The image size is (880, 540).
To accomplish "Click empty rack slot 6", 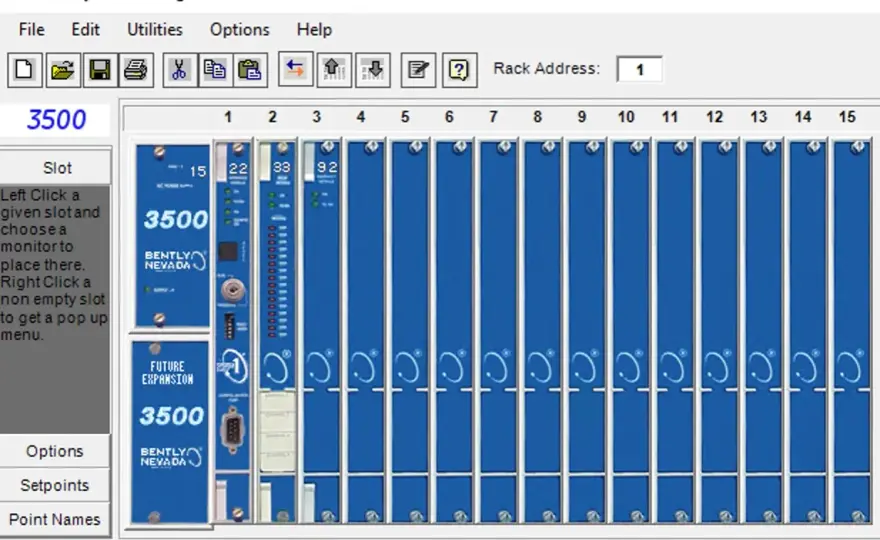I will click(454, 331).
